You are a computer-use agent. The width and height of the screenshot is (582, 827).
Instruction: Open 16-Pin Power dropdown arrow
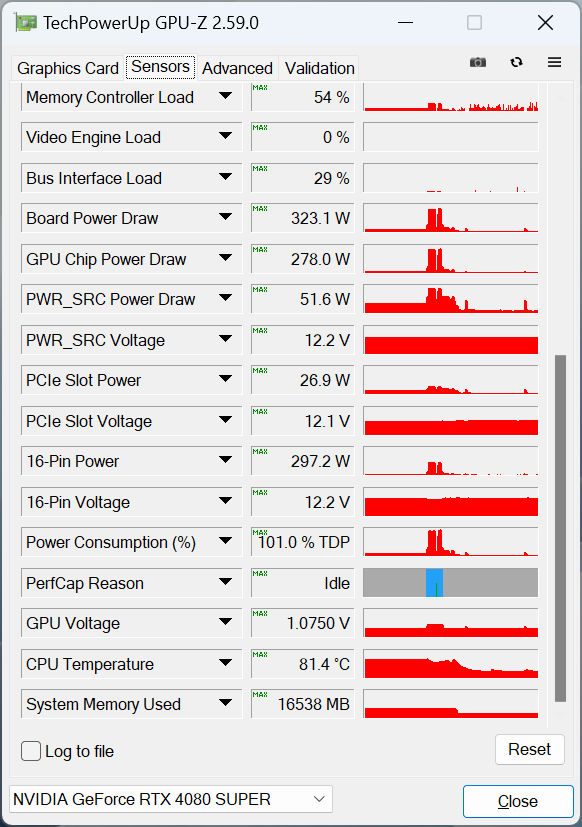tap(225, 460)
